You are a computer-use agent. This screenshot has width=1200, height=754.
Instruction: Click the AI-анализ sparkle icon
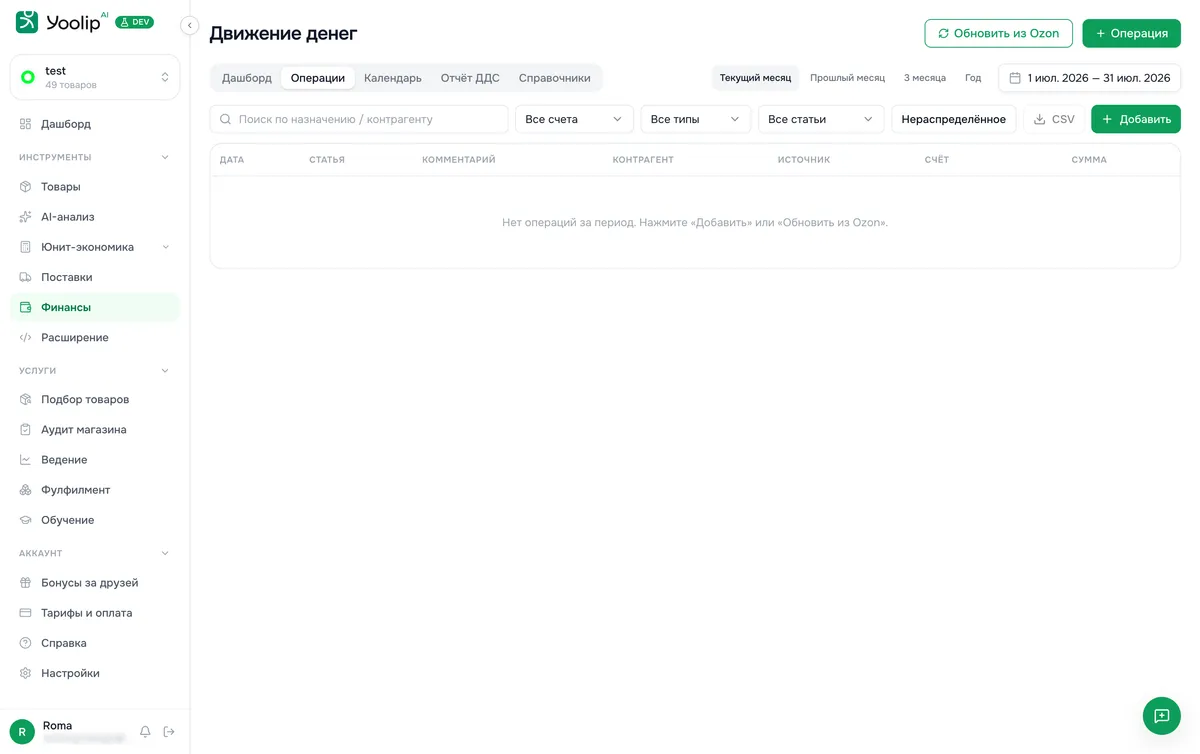point(26,217)
